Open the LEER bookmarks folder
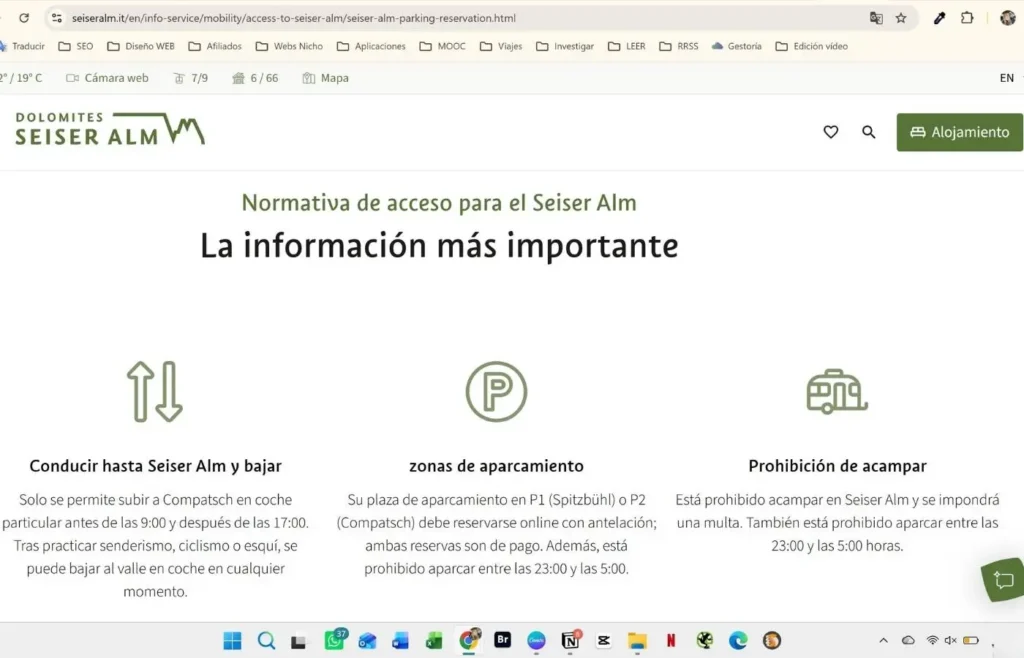Screen dimensions: 1024x658 pyautogui.click(x=626, y=46)
